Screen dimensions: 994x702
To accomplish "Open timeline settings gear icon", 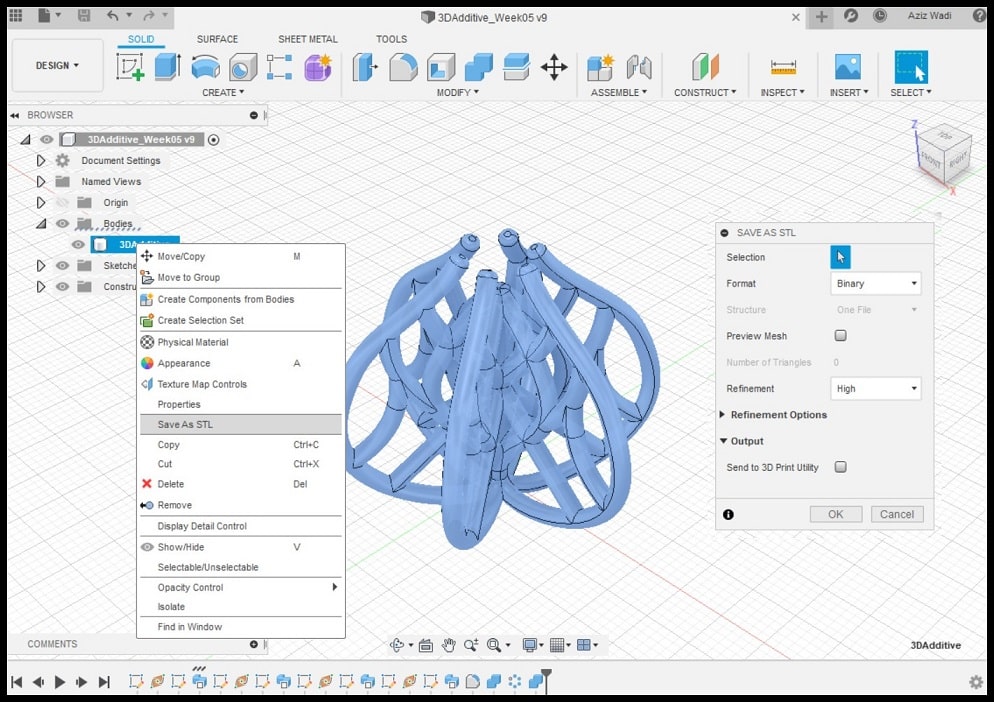I will [976, 682].
